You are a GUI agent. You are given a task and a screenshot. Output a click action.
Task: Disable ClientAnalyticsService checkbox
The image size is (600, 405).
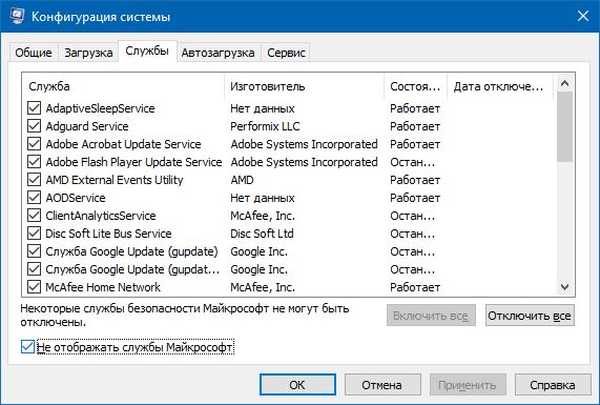(x=34, y=215)
